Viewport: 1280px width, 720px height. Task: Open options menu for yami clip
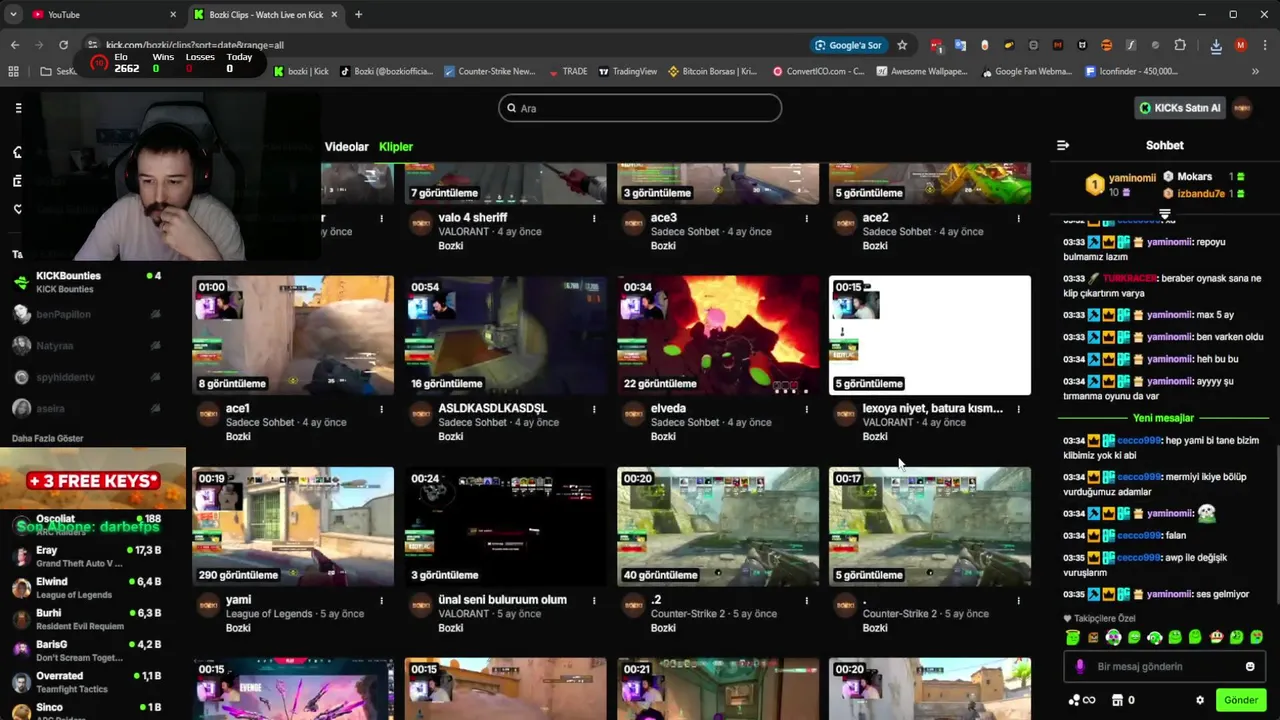(x=381, y=600)
